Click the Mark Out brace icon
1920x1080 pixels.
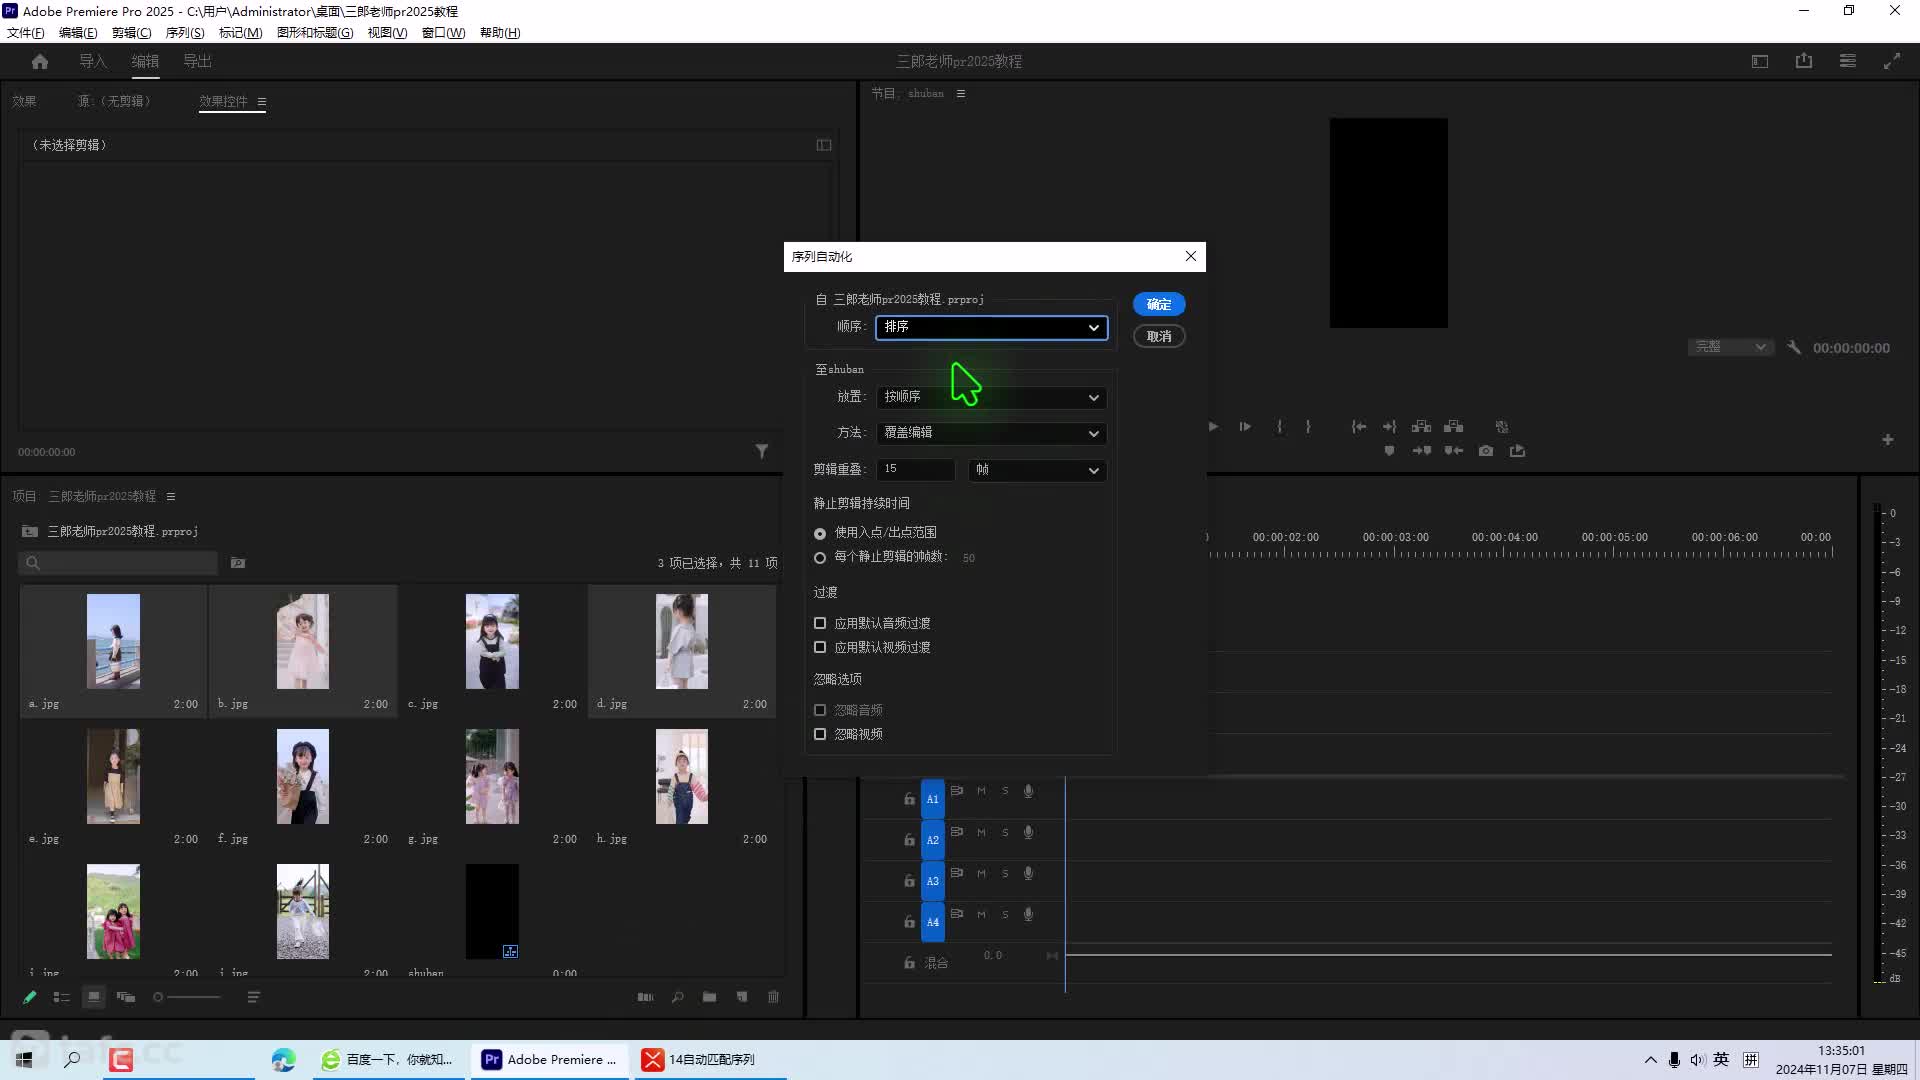tap(1308, 427)
